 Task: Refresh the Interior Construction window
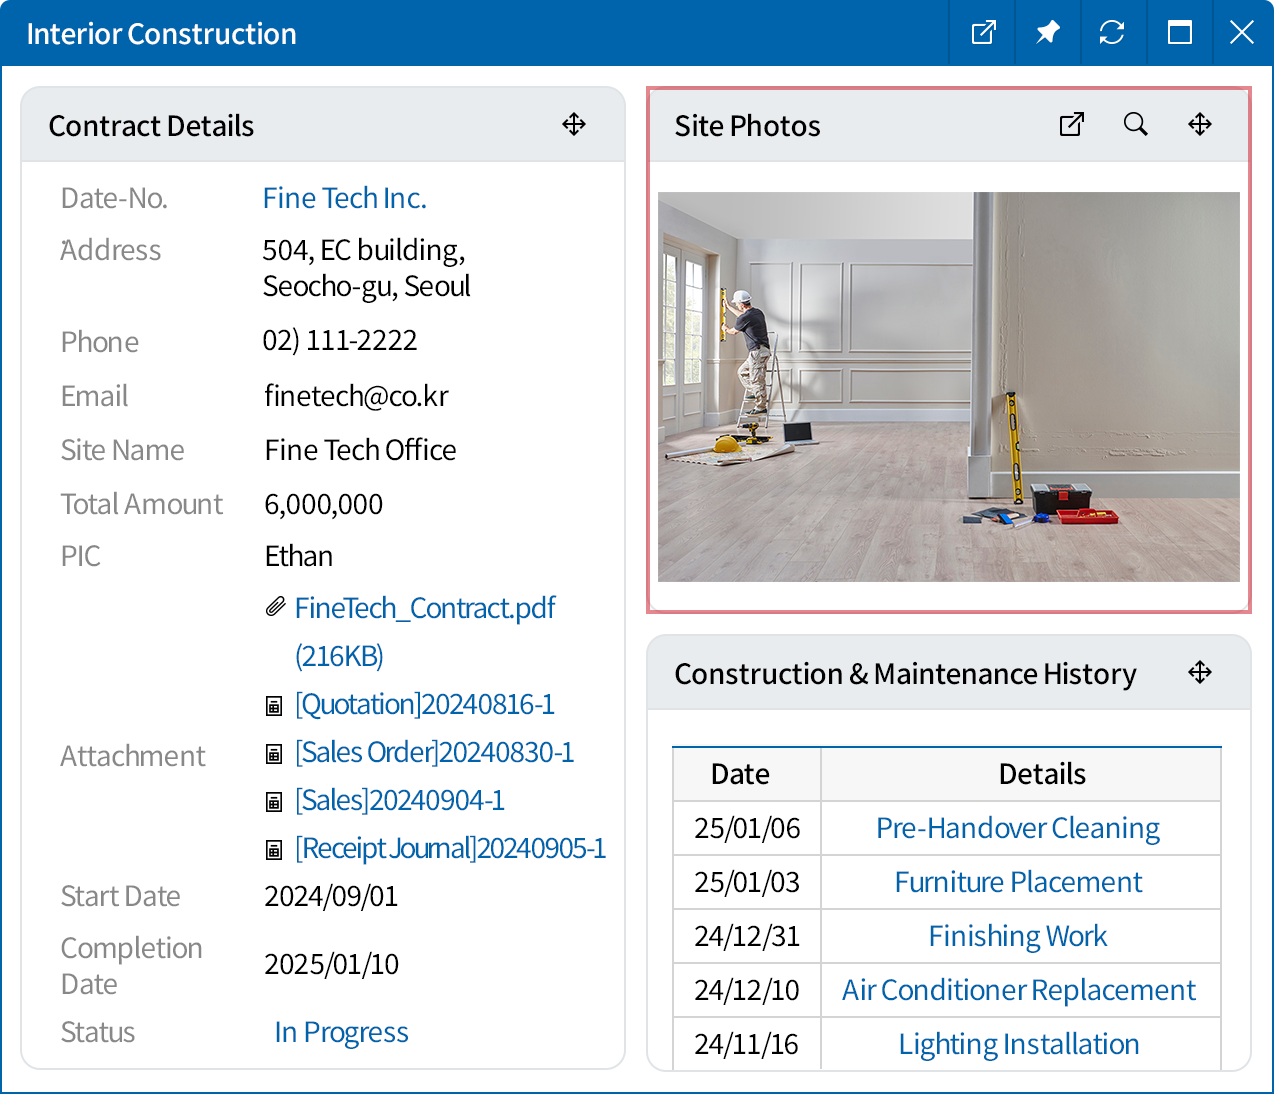point(1111,33)
